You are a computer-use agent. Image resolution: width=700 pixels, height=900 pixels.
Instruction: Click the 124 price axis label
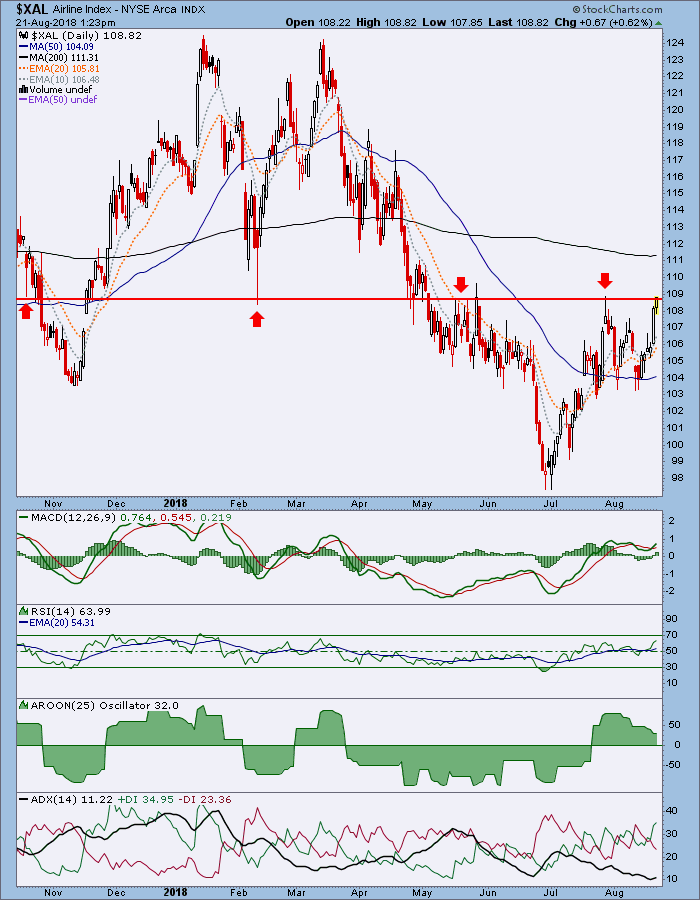tap(675, 42)
